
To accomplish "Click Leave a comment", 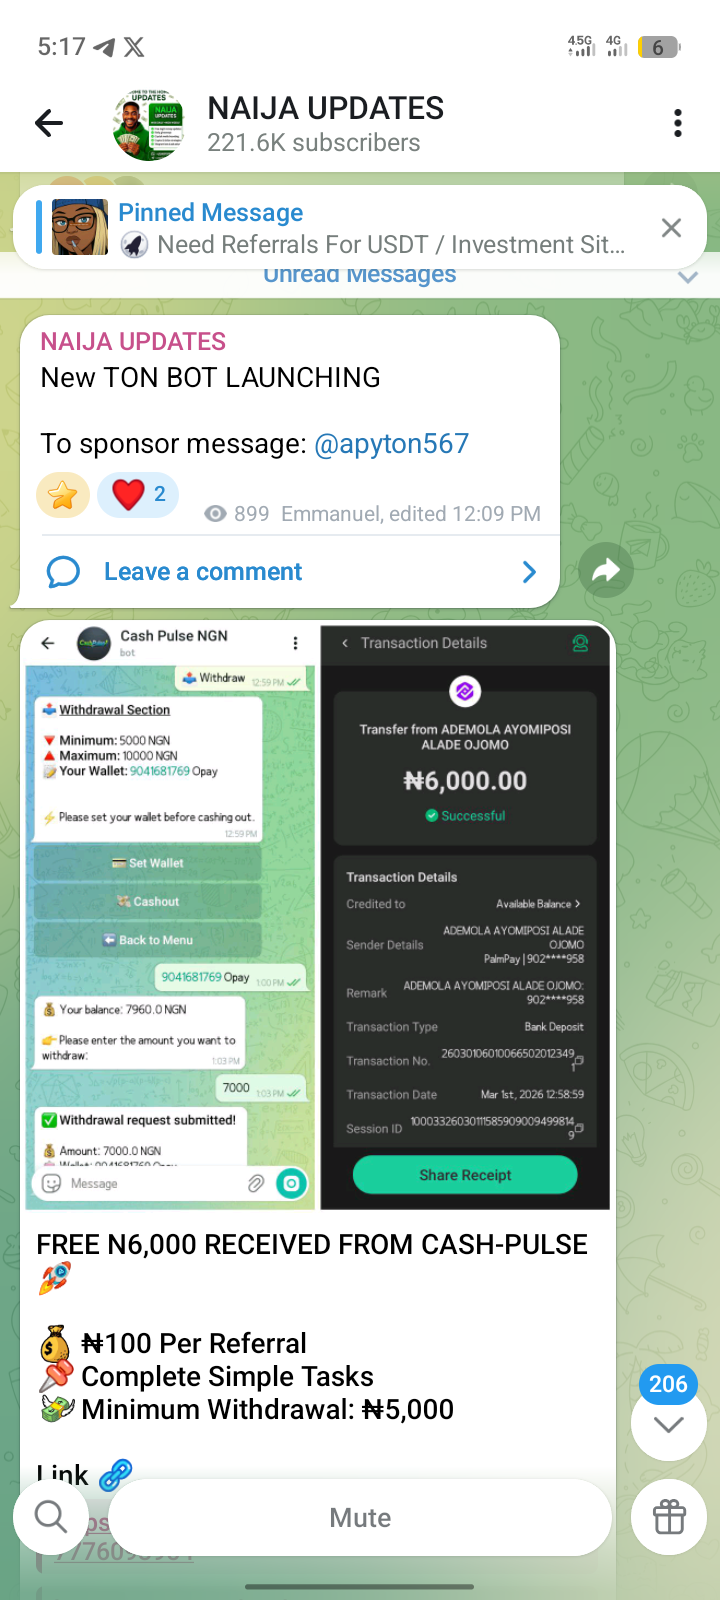I will [203, 572].
